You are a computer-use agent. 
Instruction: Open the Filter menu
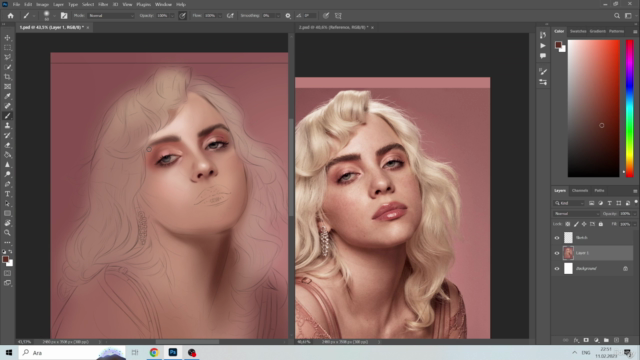point(103,4)
